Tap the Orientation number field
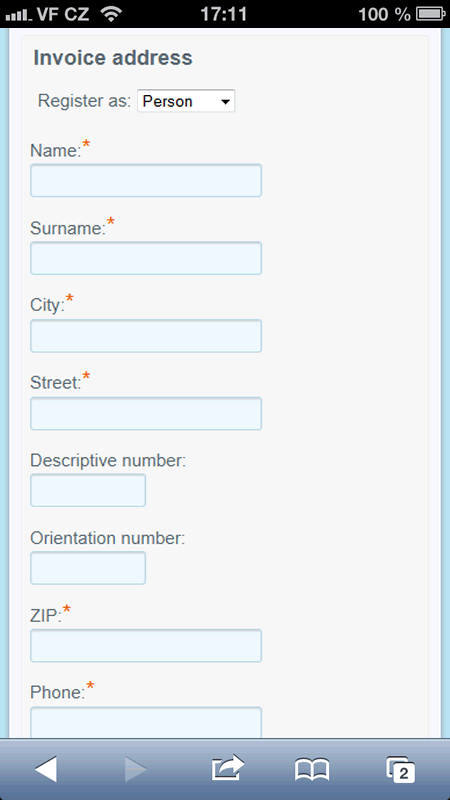 coord(88,568)
